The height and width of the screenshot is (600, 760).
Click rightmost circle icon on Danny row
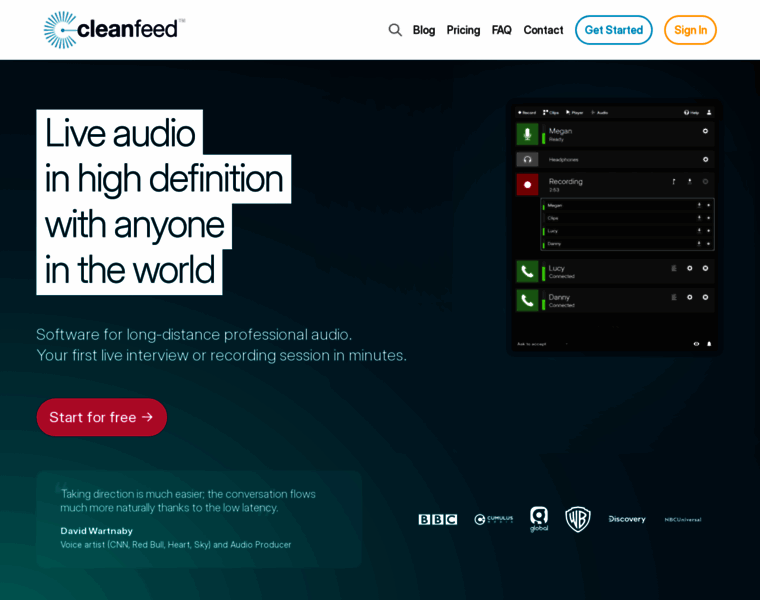coord(705,297)
